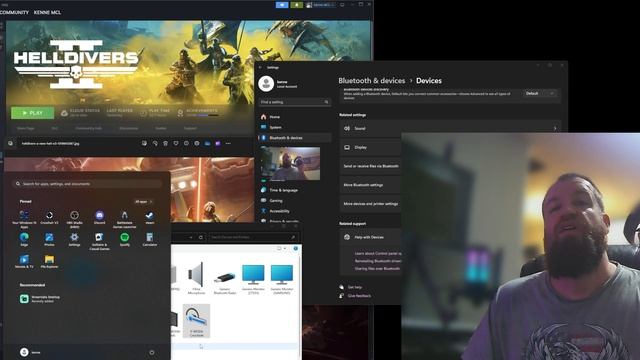640x360 pixels.
Task: Open address history dropdown in Devices window
Action: coord(191,237)
